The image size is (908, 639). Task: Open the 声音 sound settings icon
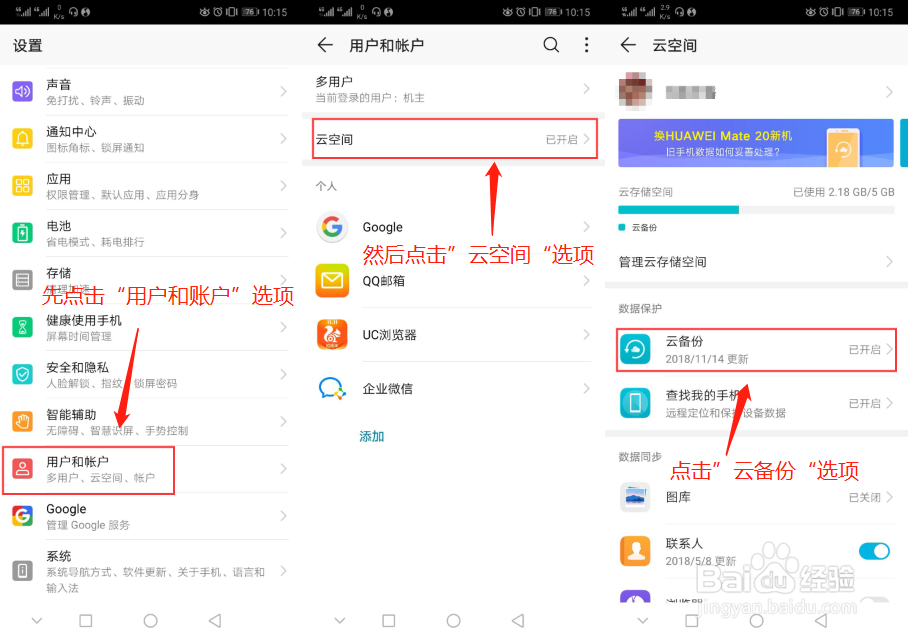[x=22, y=90]
